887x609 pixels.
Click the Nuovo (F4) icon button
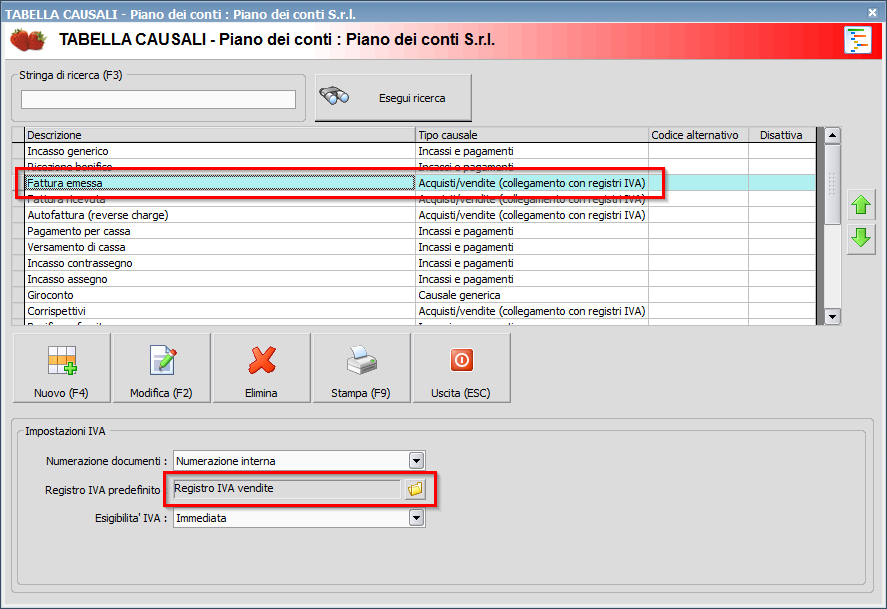62,368
